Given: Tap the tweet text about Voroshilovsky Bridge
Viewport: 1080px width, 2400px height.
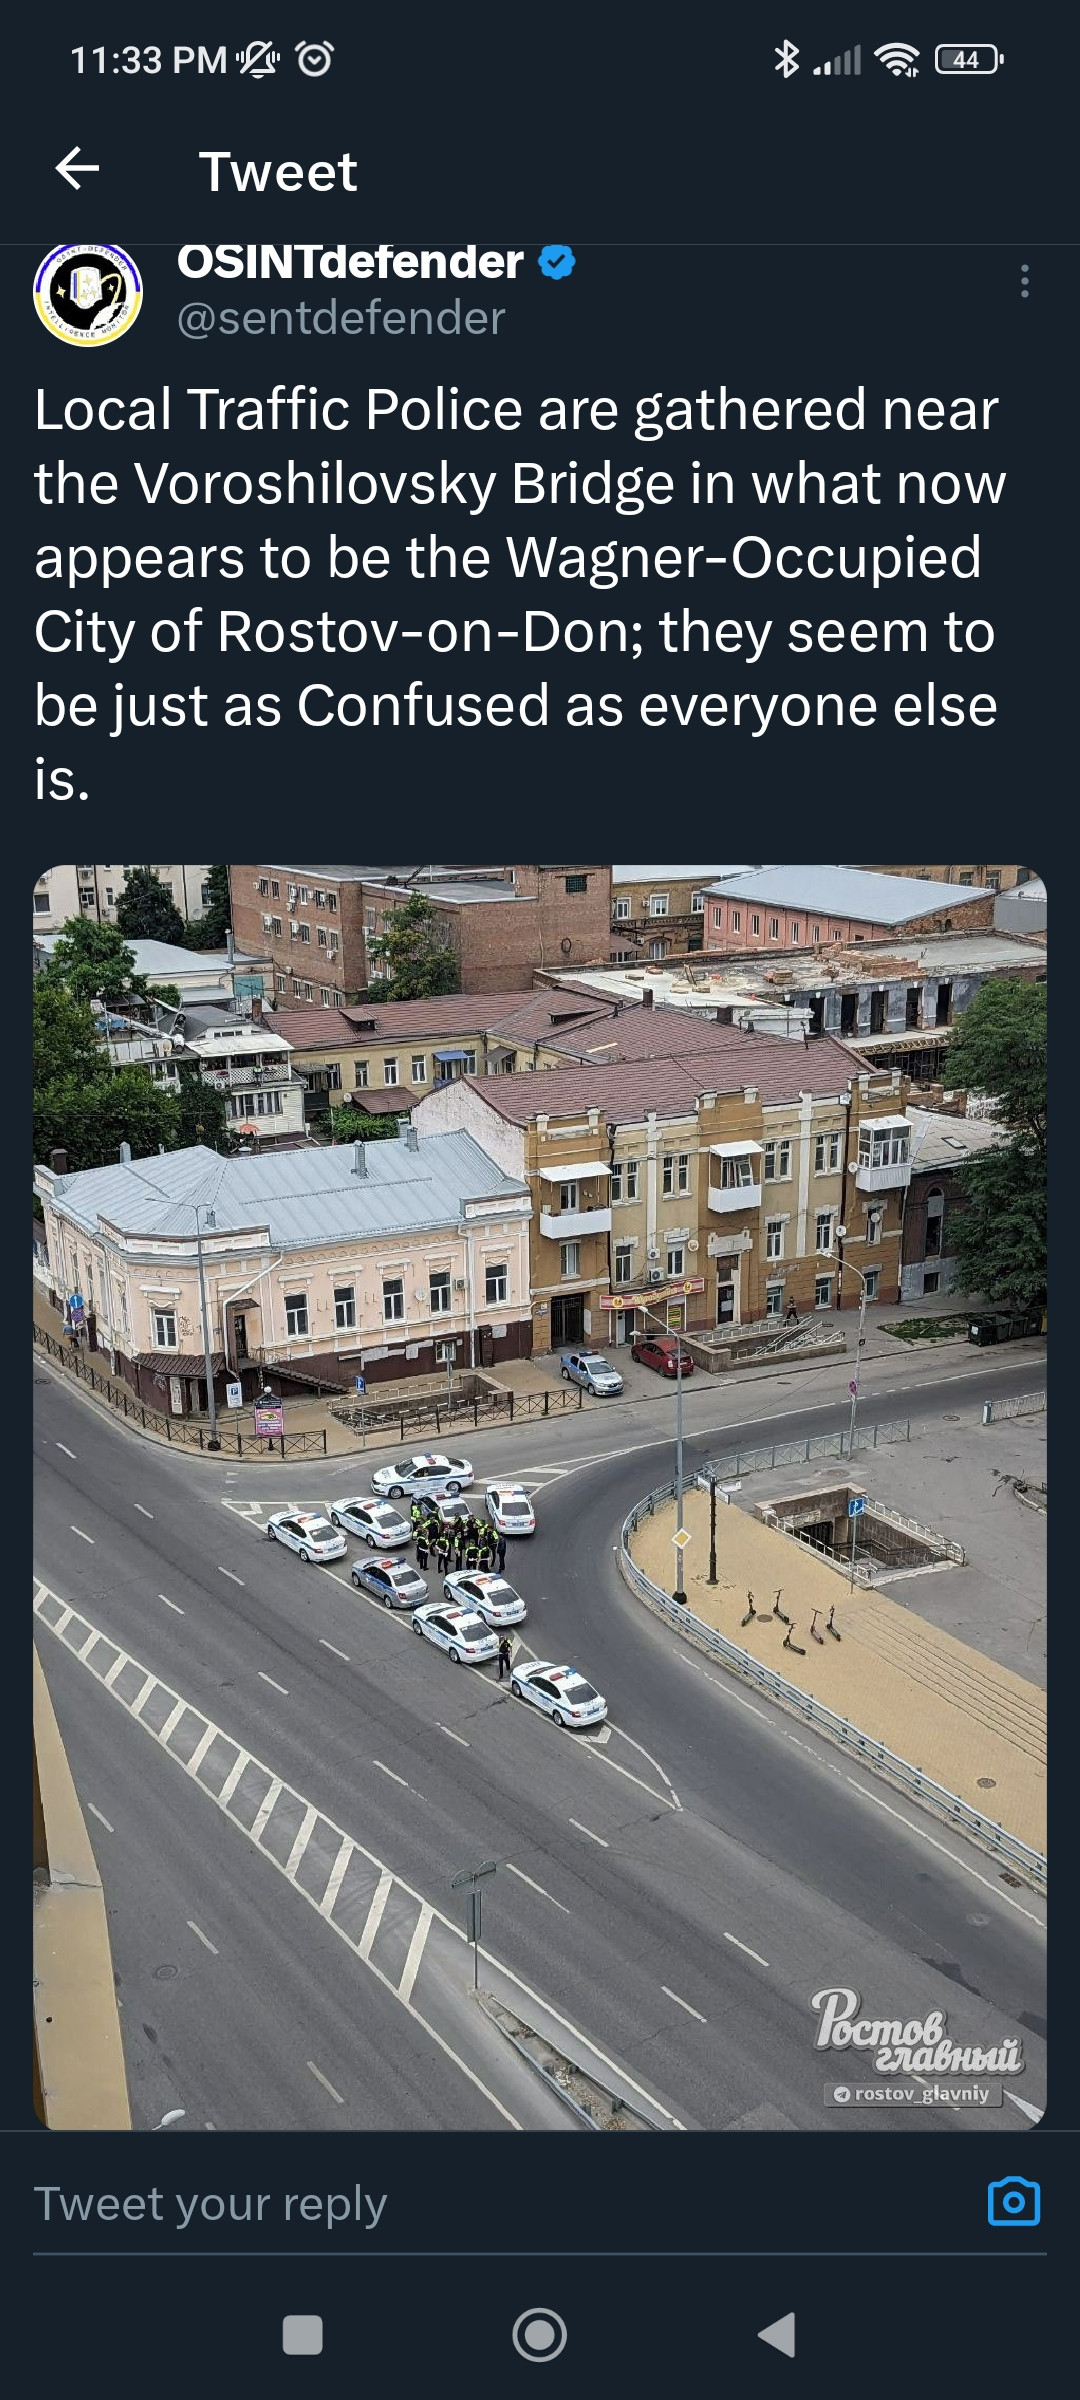Looking at the screenshot, I should pos(520,594).
